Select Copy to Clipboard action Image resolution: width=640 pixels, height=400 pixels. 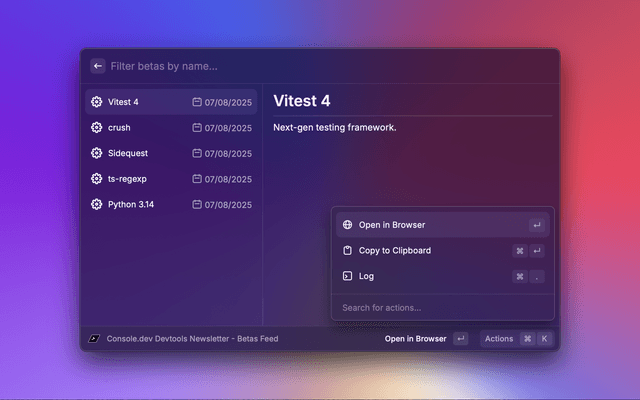[395, 250]
